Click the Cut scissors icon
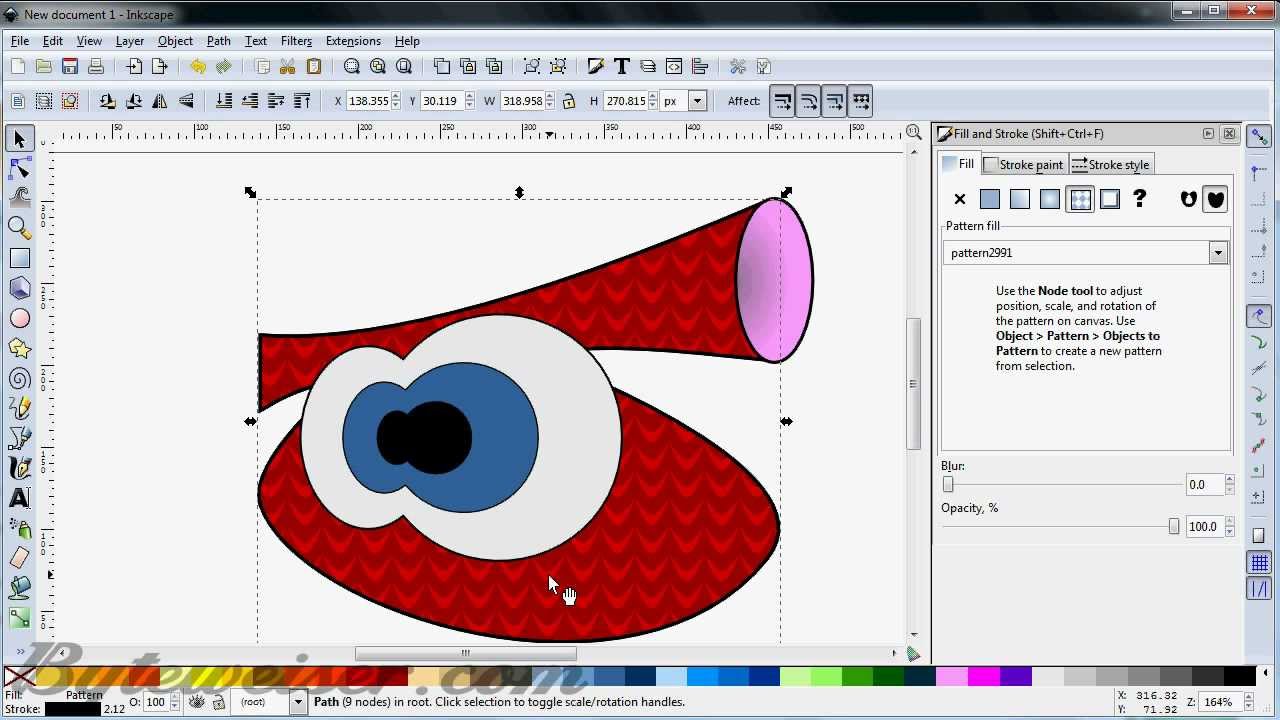 coord(288,66)
